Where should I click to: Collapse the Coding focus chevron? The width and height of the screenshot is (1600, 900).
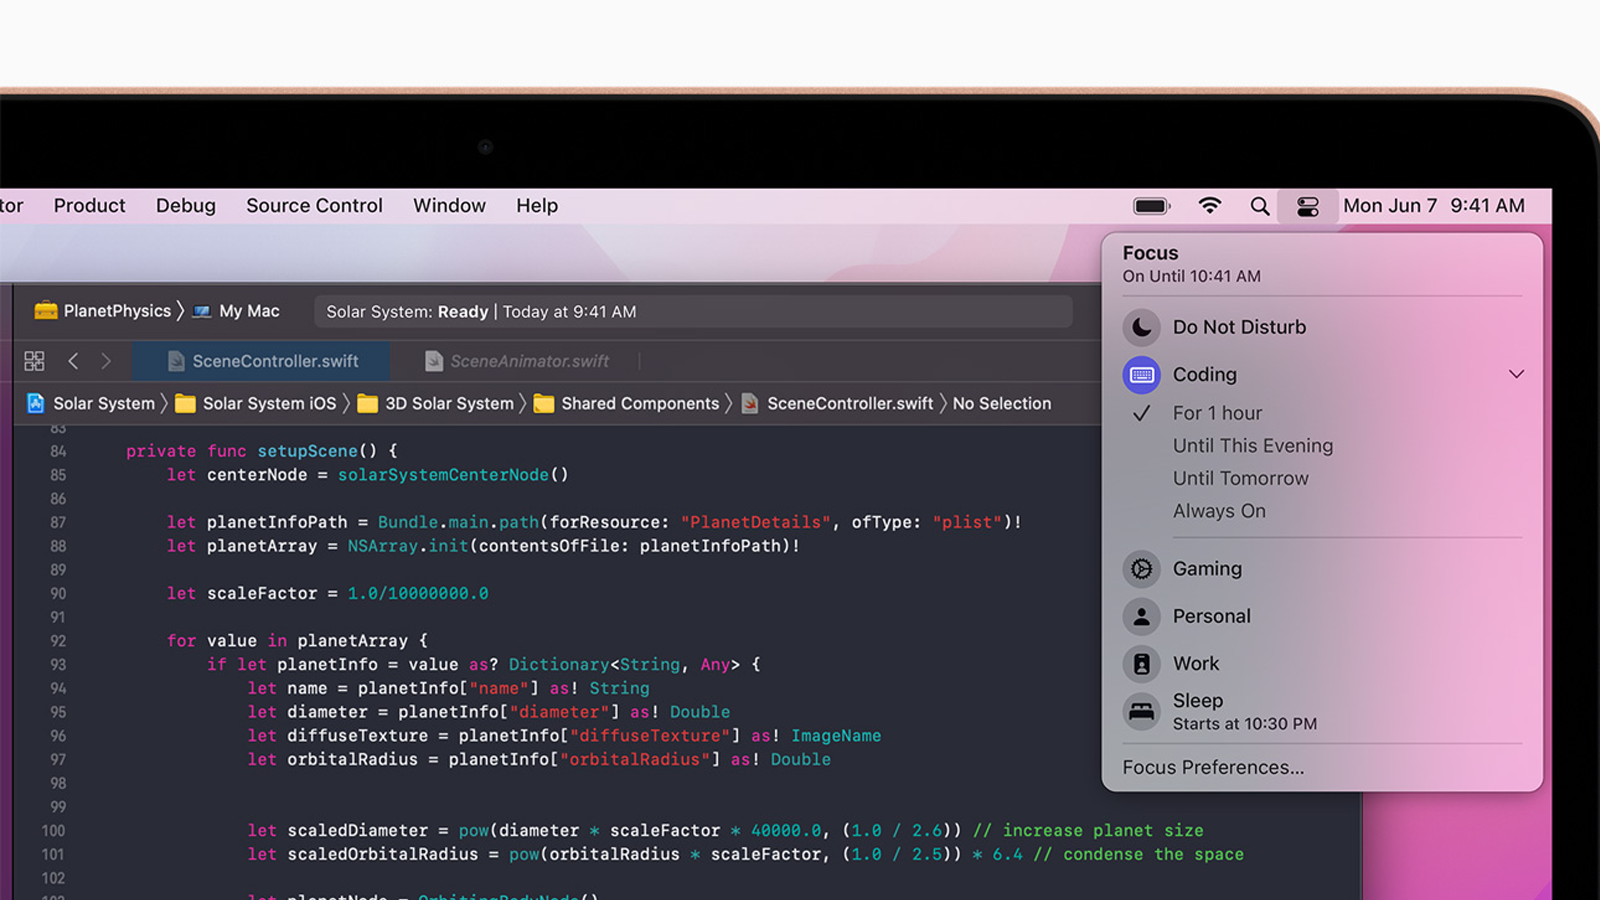(x=1516, y=374)
